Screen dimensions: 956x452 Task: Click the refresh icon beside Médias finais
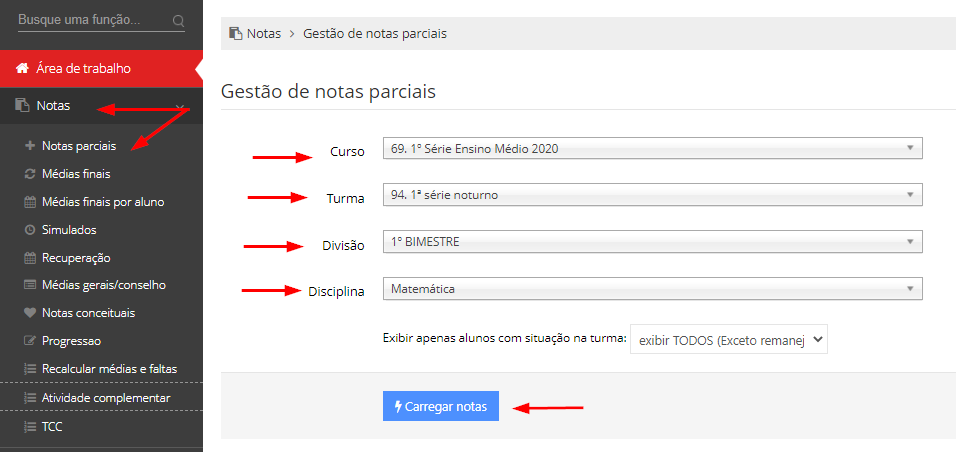point(29,174)
